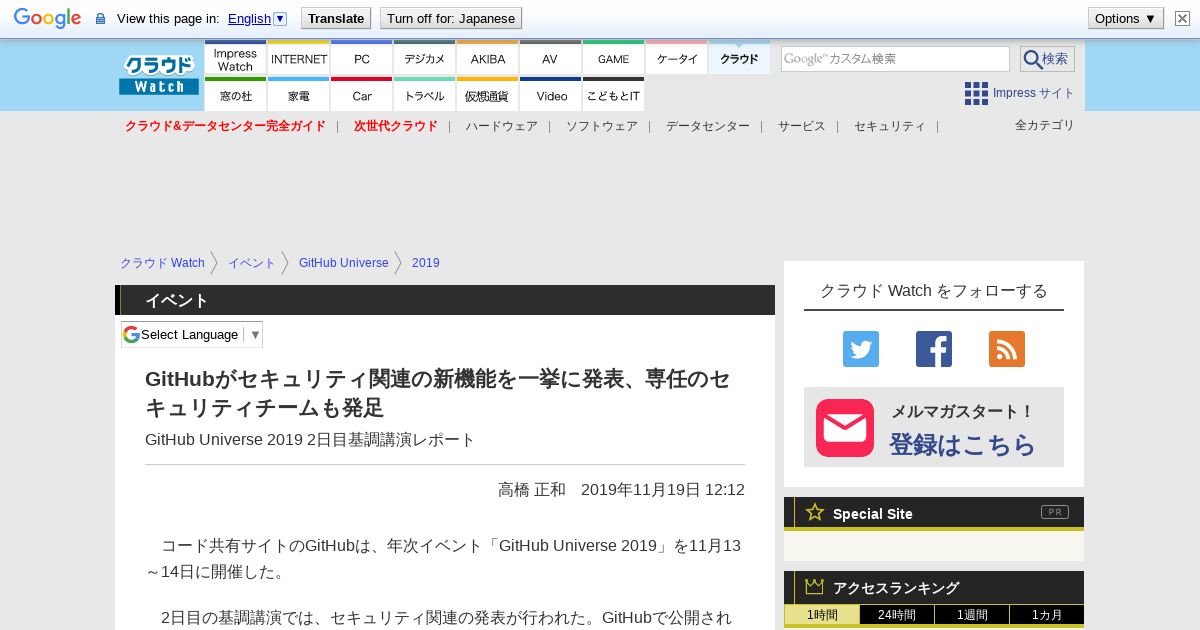The height and width of the screenshot is (630, 1200).
Task: Click the イベント breadcrumb link
Action: (x=252, y=263)
